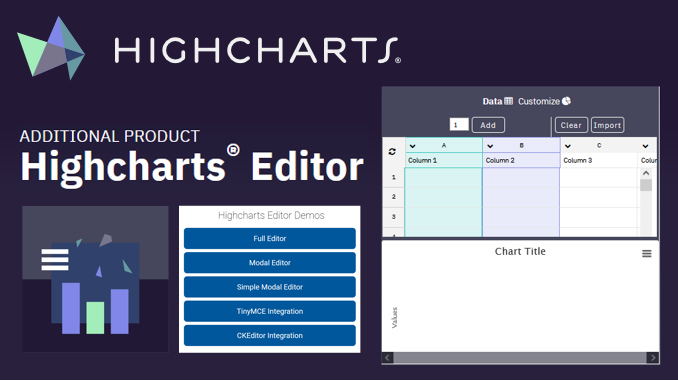The width and height of the screenshot is (678, 381).
Task: Open the TinyMCE Integration demo
Action: point(270,311)
